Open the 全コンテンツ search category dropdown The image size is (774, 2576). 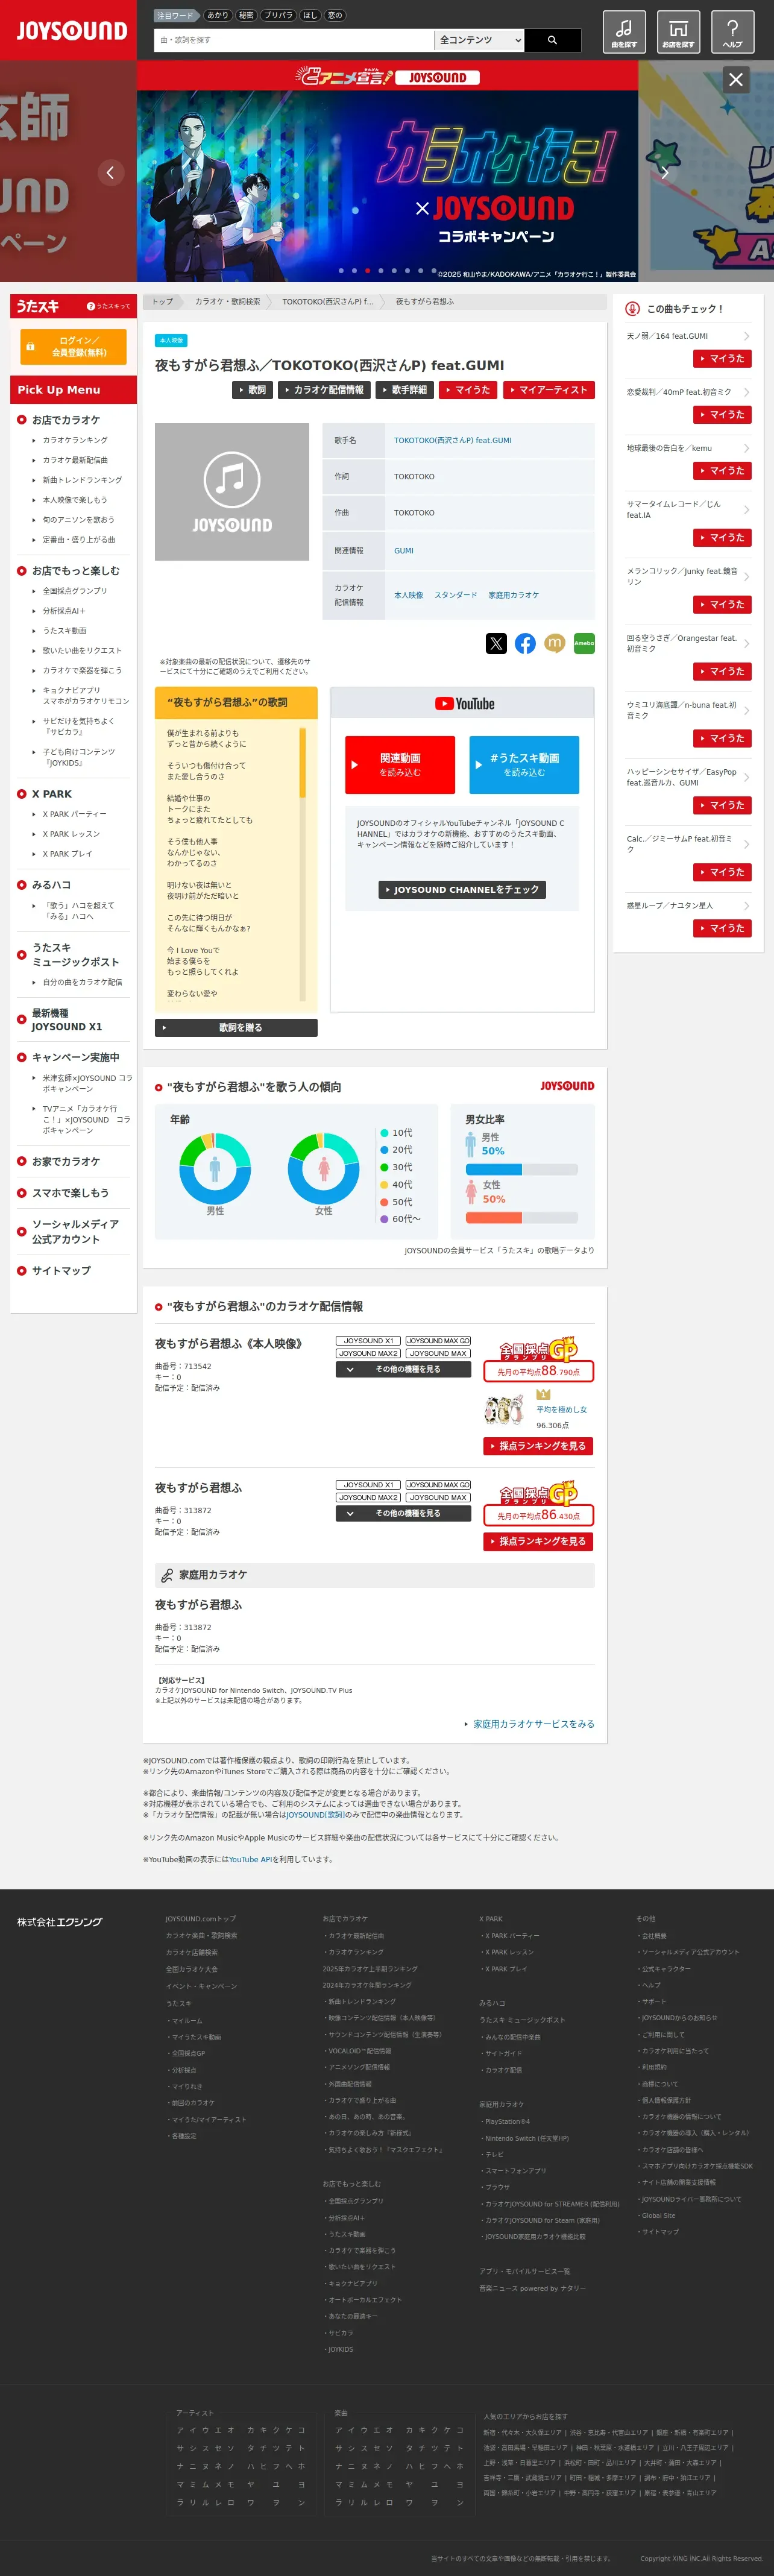[x=480, y=40]
